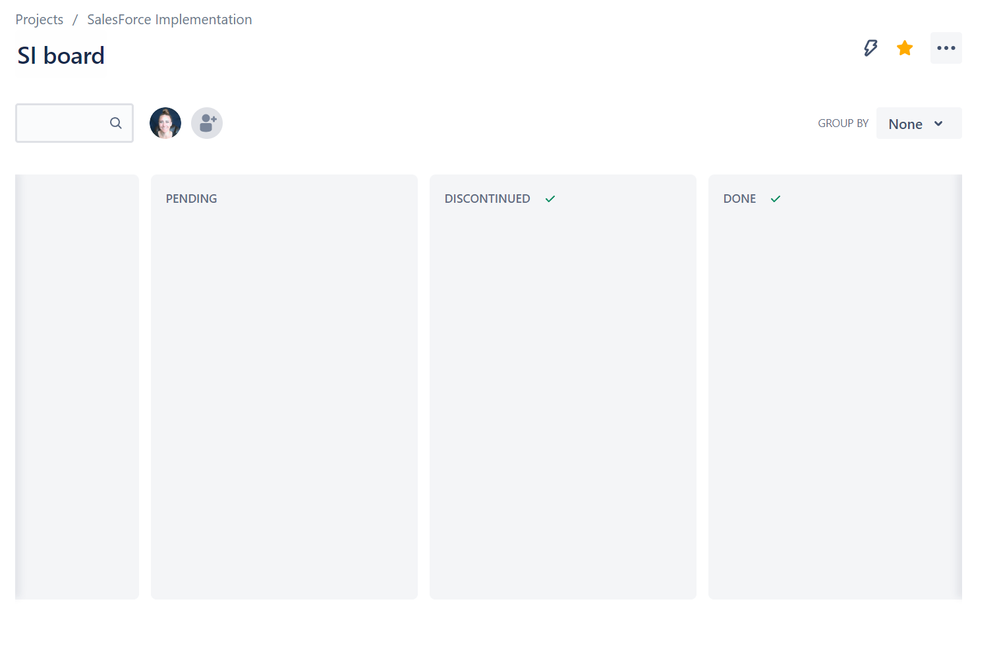The width and height of the screenshot is (999, 660).
Task: Open the SalesForce Implementation project link
Action: point(169,18)
